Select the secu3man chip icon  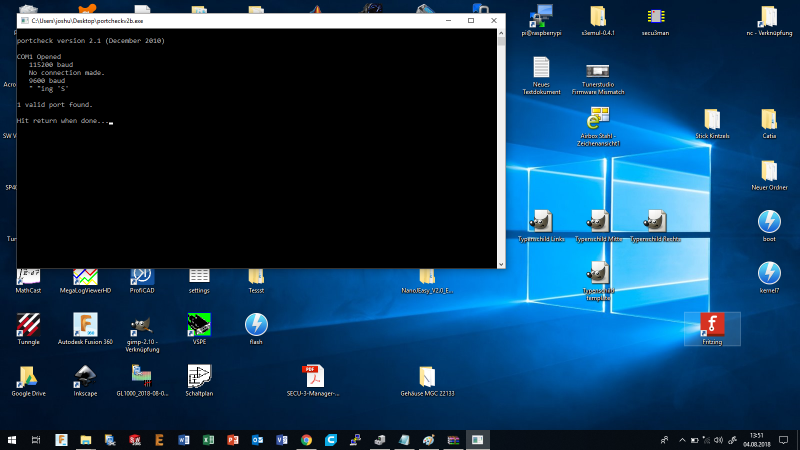click(x=656, y=16)
